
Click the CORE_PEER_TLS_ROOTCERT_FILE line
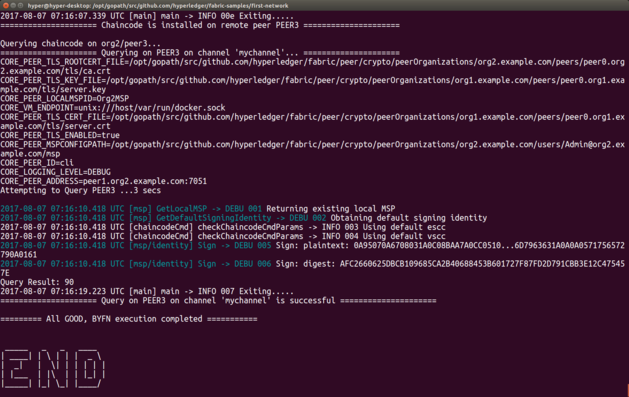point(312,67)
